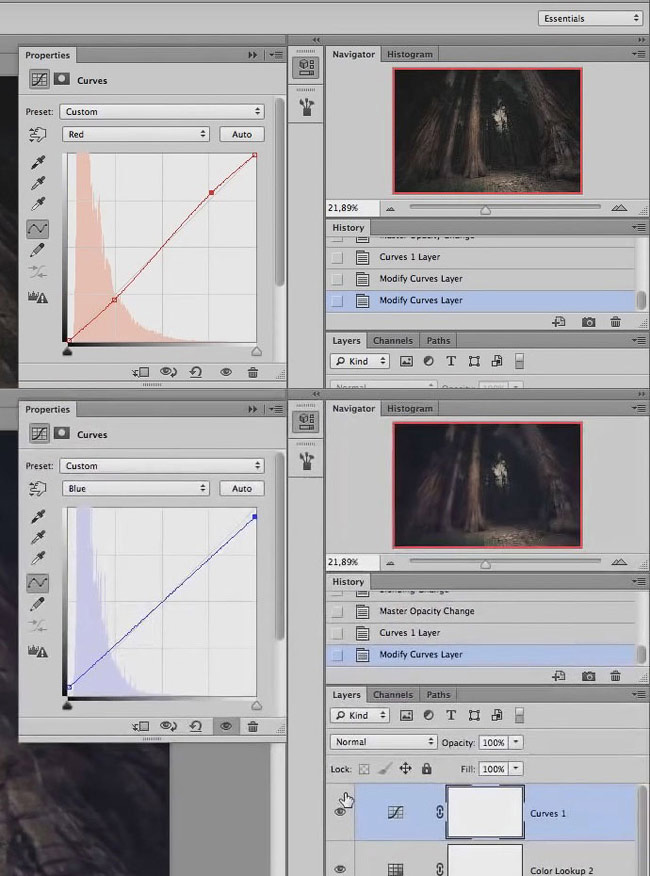
Task: Select the Curves 1 layer name
Action: [x=547, y=813]
